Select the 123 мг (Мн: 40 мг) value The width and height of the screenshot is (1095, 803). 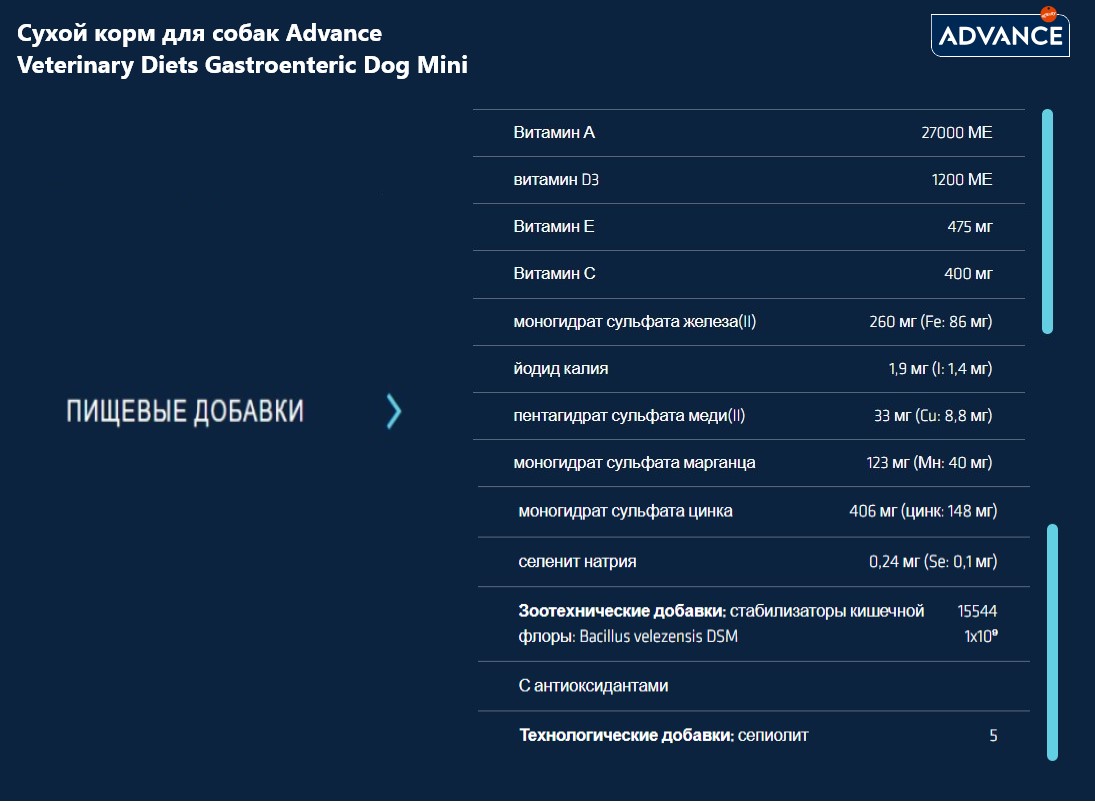929,463
